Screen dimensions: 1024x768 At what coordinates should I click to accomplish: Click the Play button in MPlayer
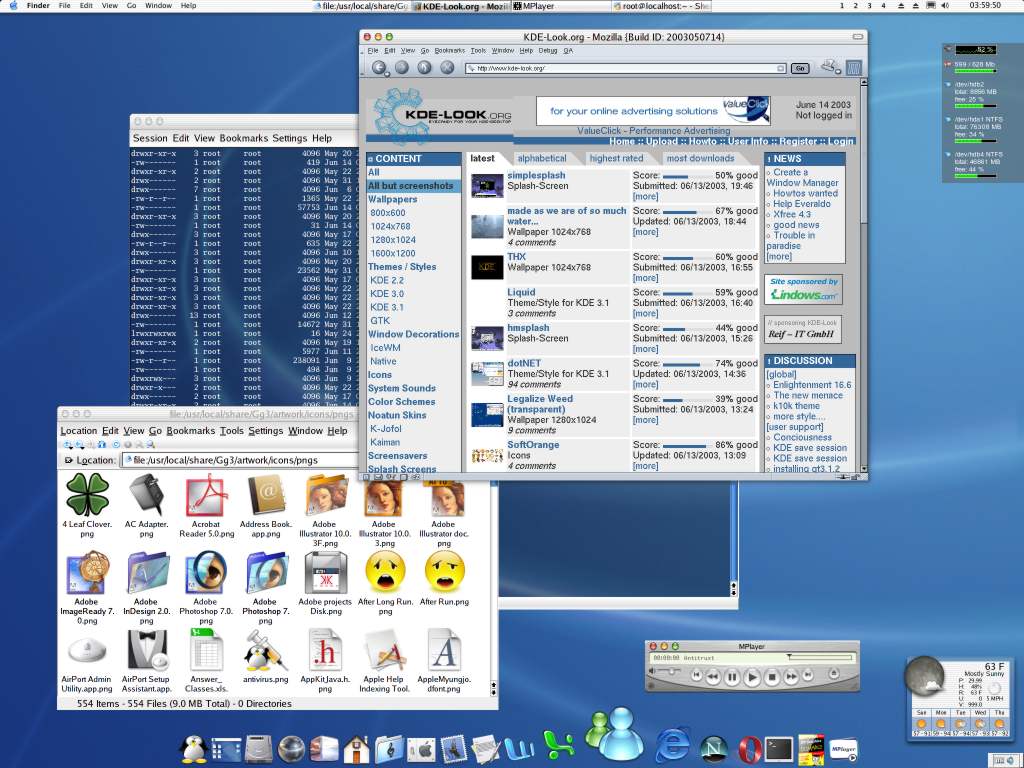click(752, 678)
